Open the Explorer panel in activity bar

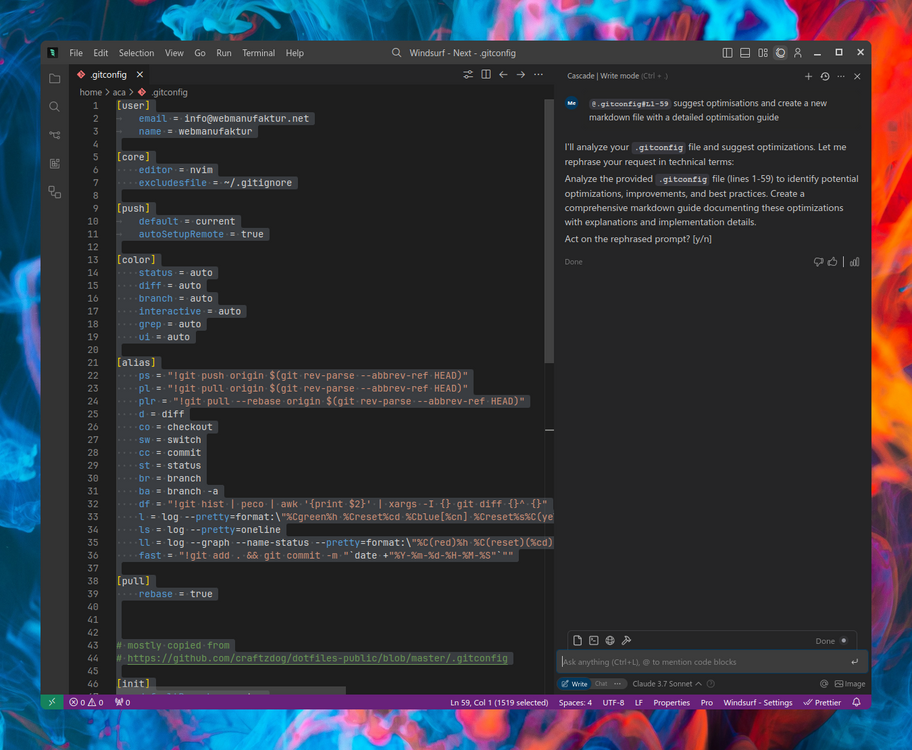pyautogui.click(x=54, y=78)
